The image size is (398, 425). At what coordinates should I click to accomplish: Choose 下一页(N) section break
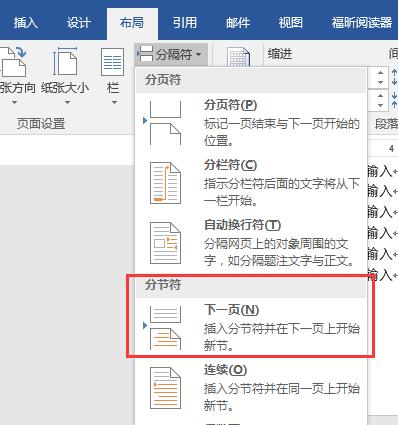(251, 328)
